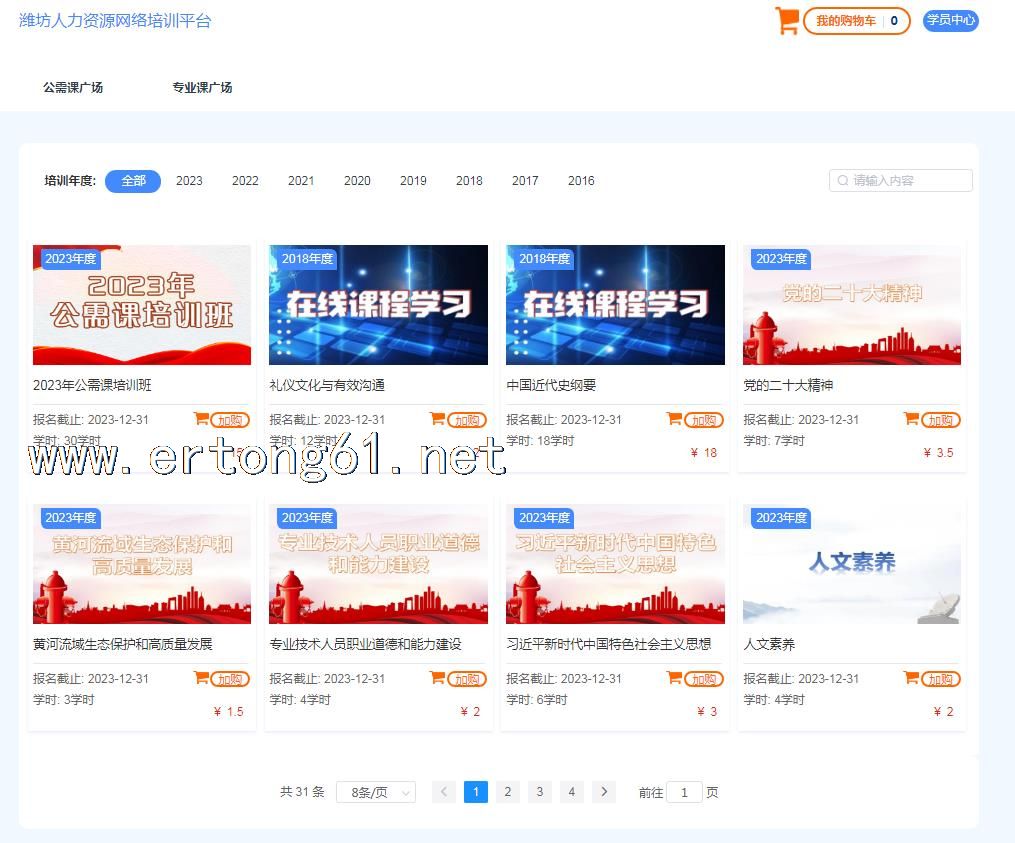Go to next page with right arrow
1015x843 pixels.
604,792
